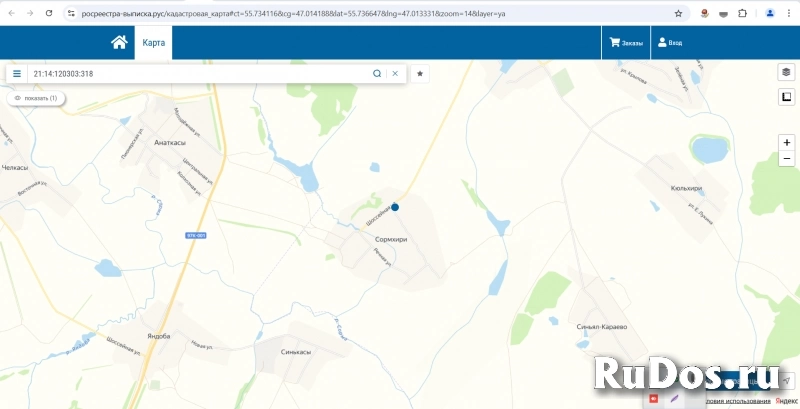Open the Карта tab
The height and width of the screenshot is (409, 800).
(153, 43)
